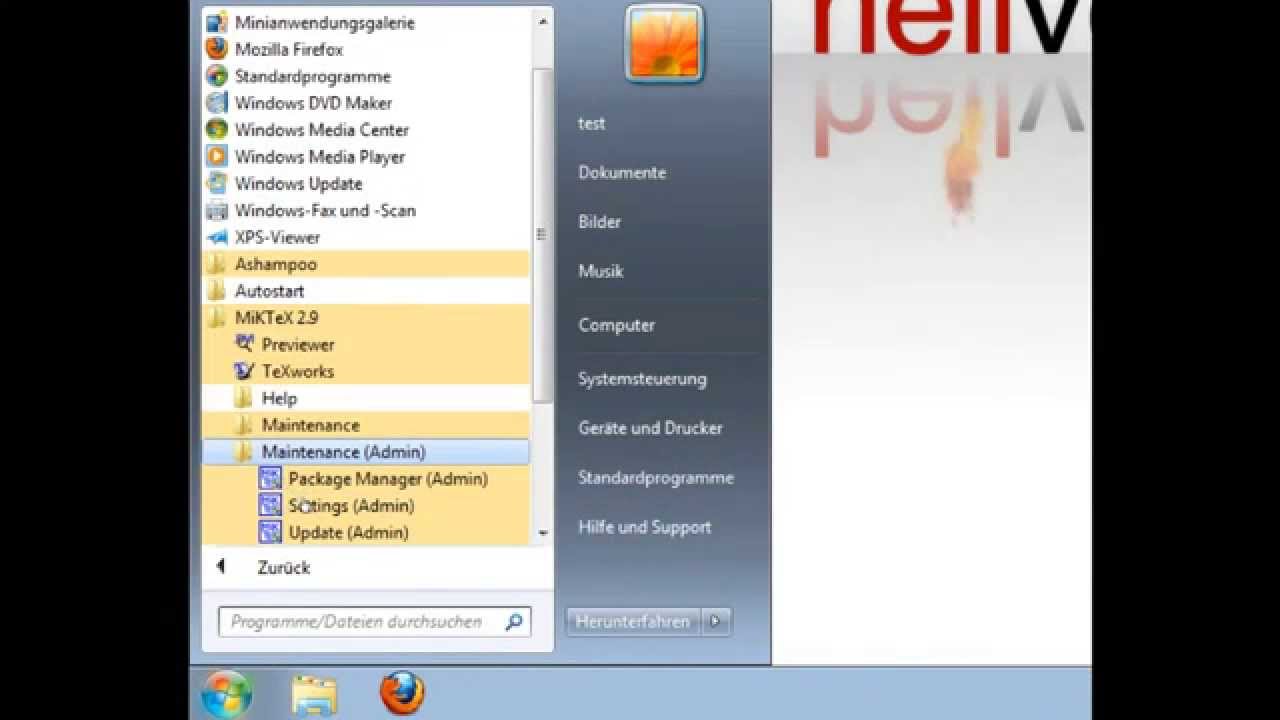Open Windows Media Center icon
Image resolution: width=1280 pixels, height=720 pixels.
tap(217, 130)
